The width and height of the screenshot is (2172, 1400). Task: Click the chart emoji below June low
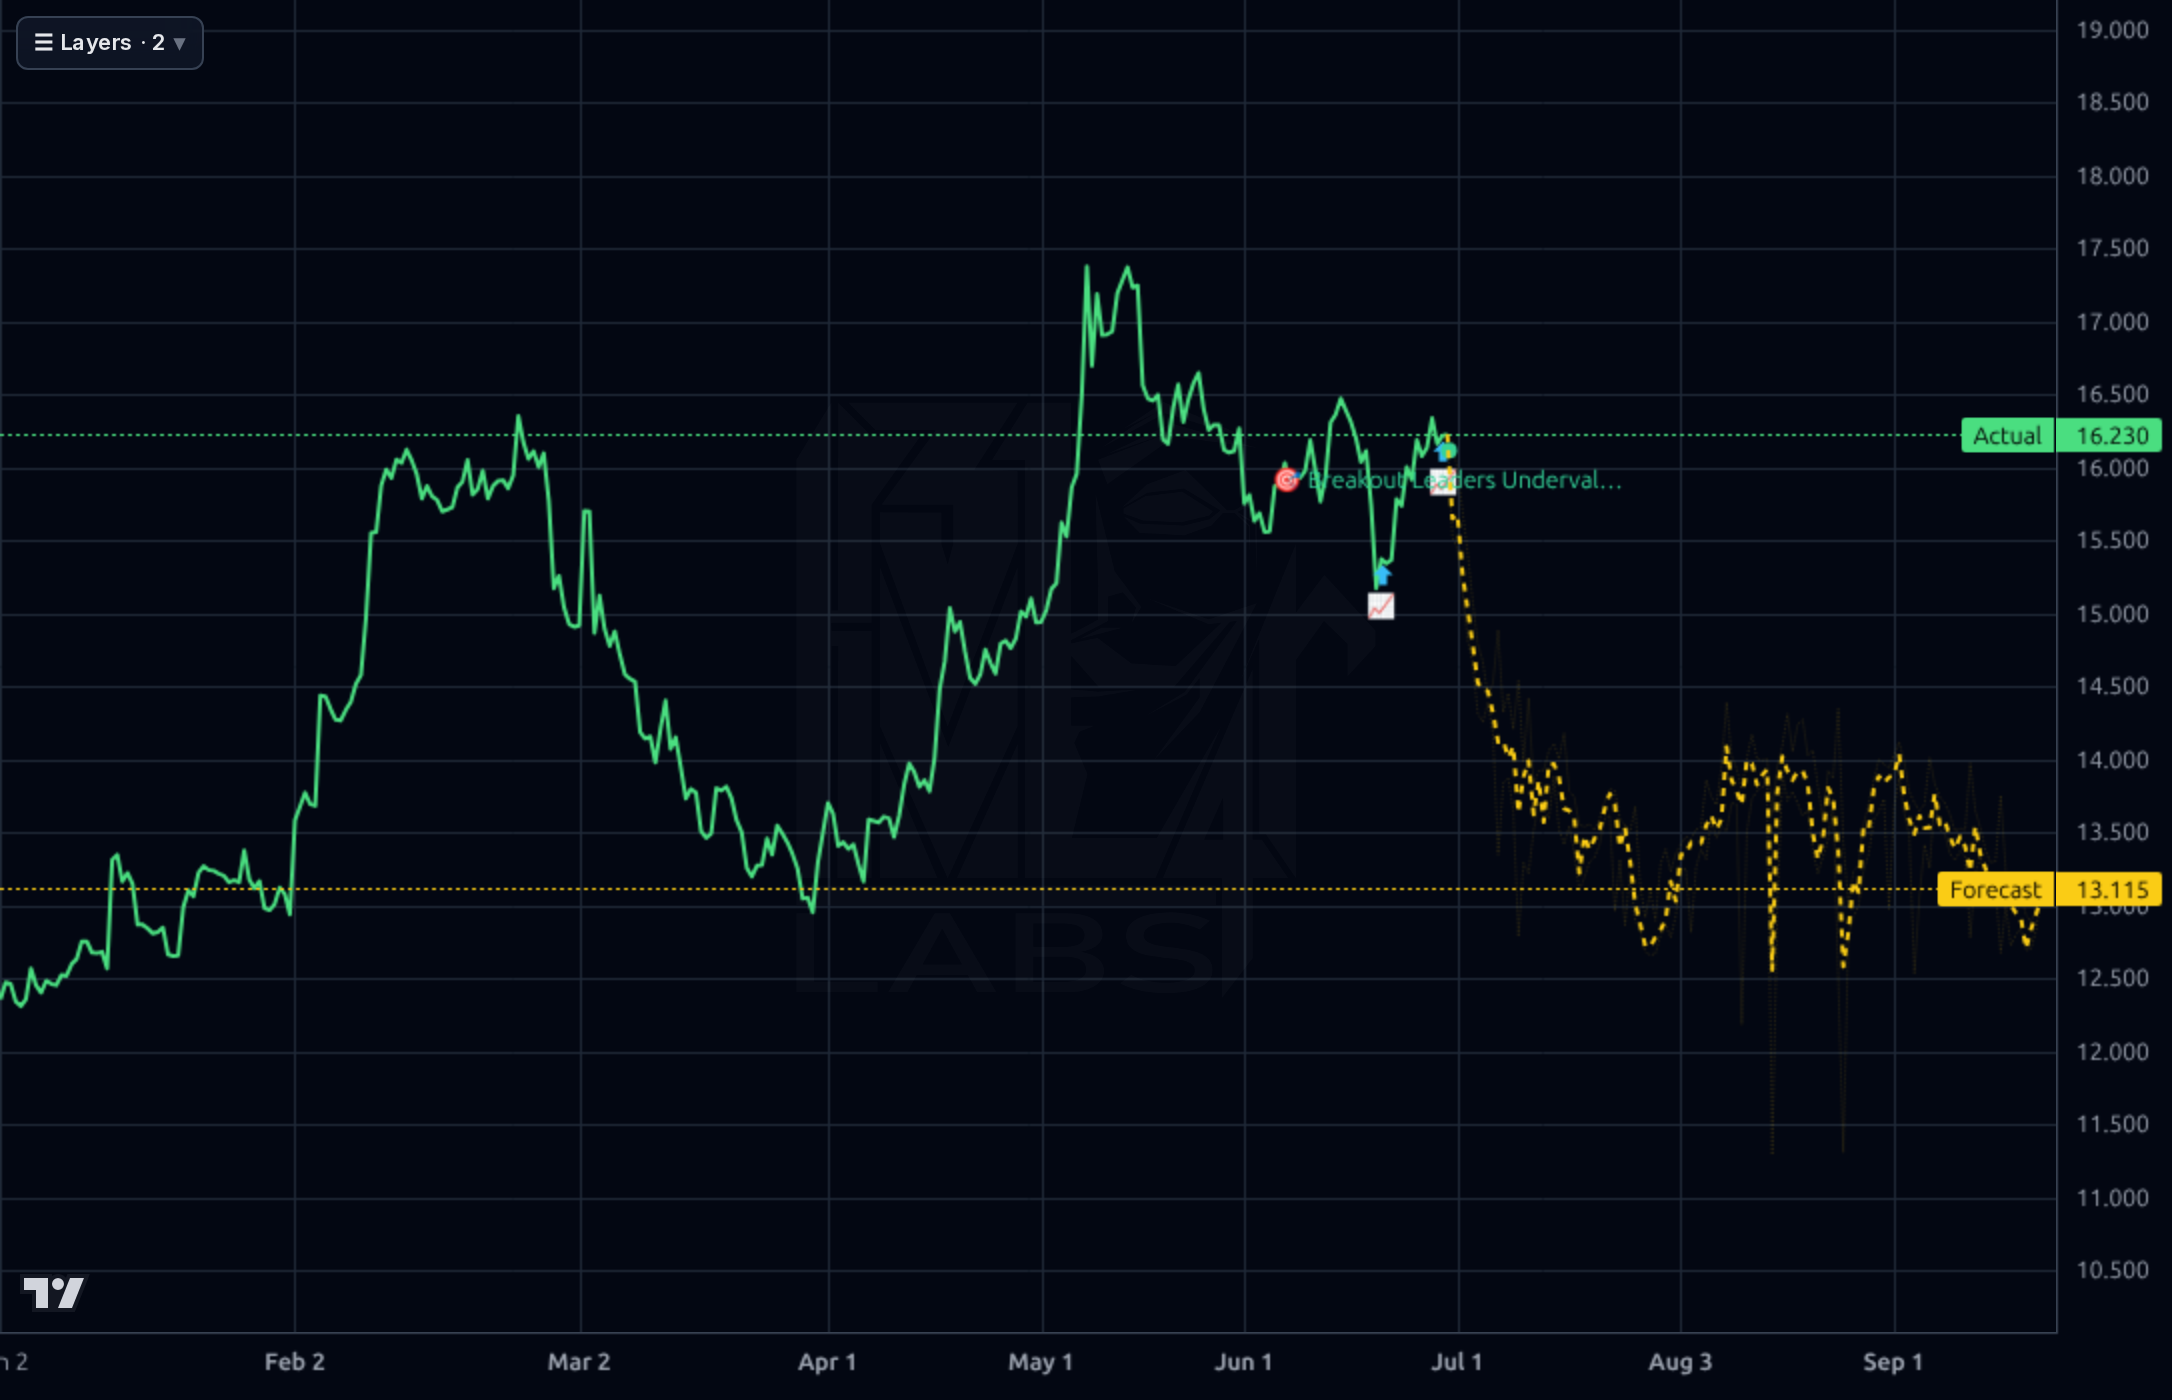coord(1381,606)
